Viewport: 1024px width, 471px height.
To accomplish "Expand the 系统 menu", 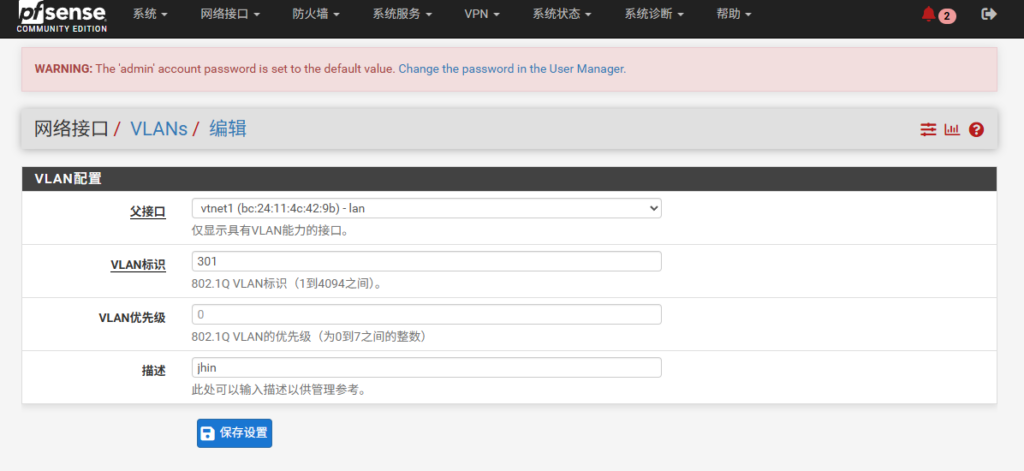I will pos(150,15).
